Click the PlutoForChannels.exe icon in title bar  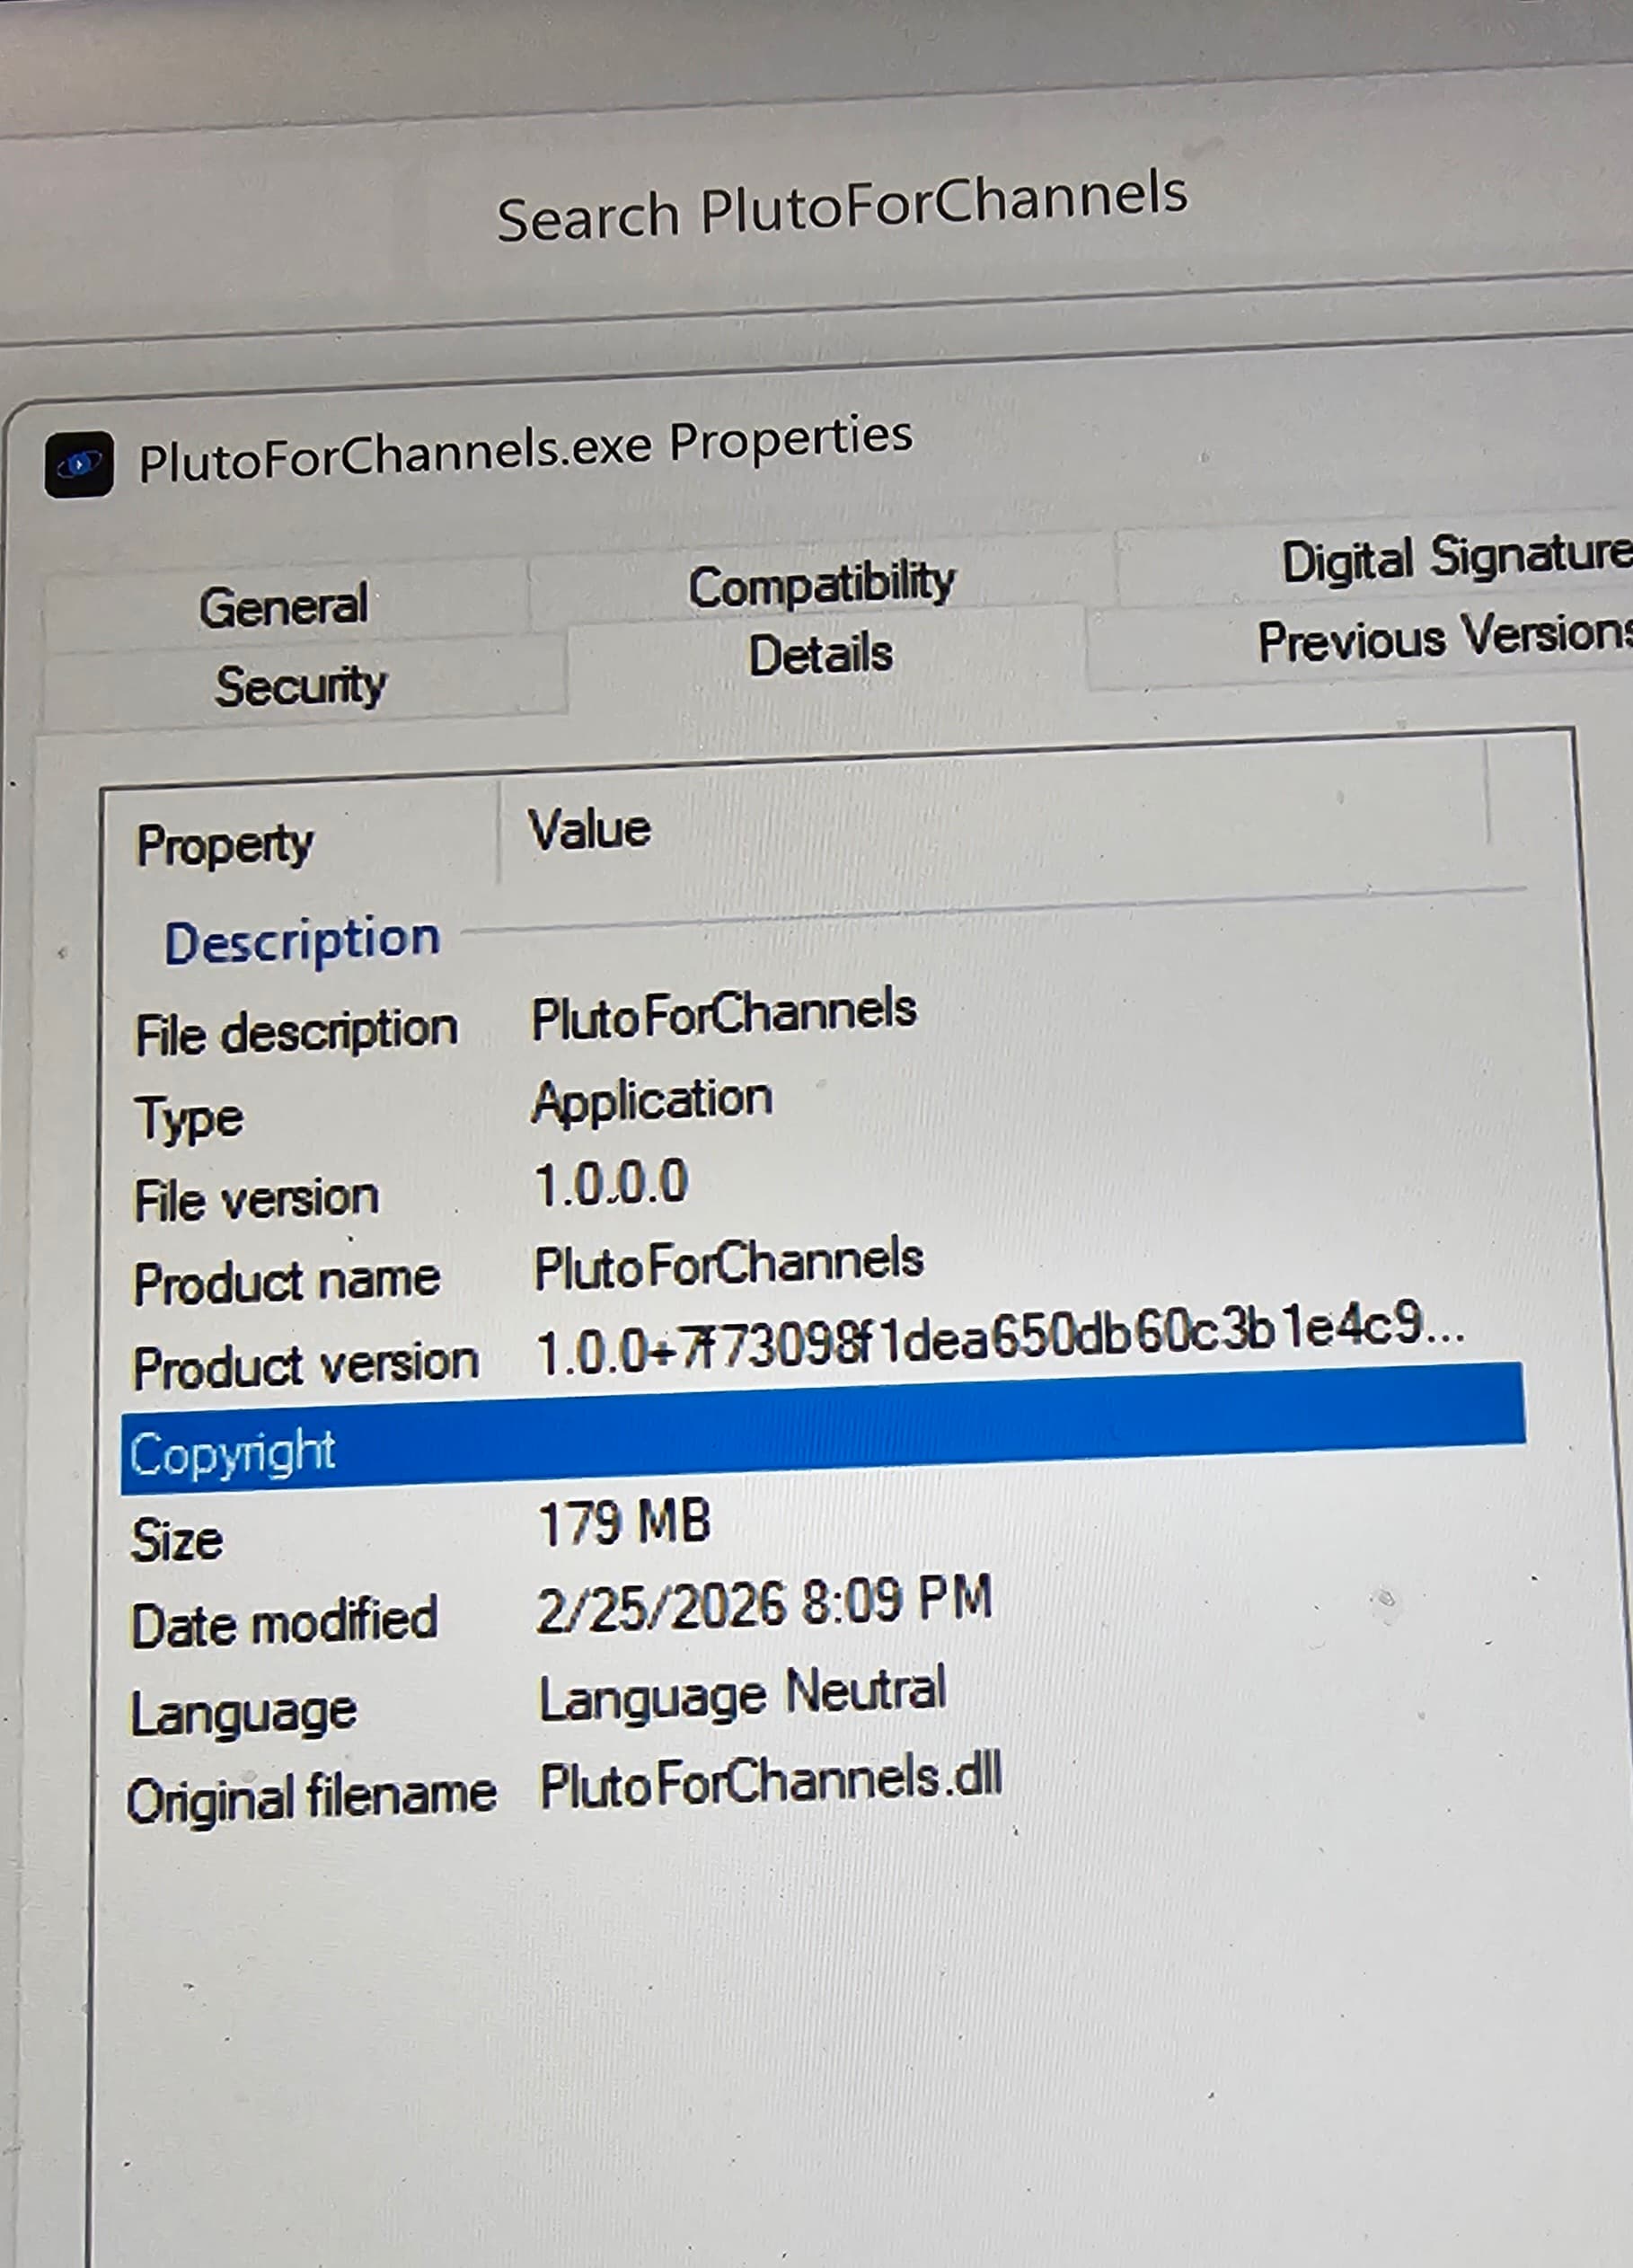tap(78, 463)
